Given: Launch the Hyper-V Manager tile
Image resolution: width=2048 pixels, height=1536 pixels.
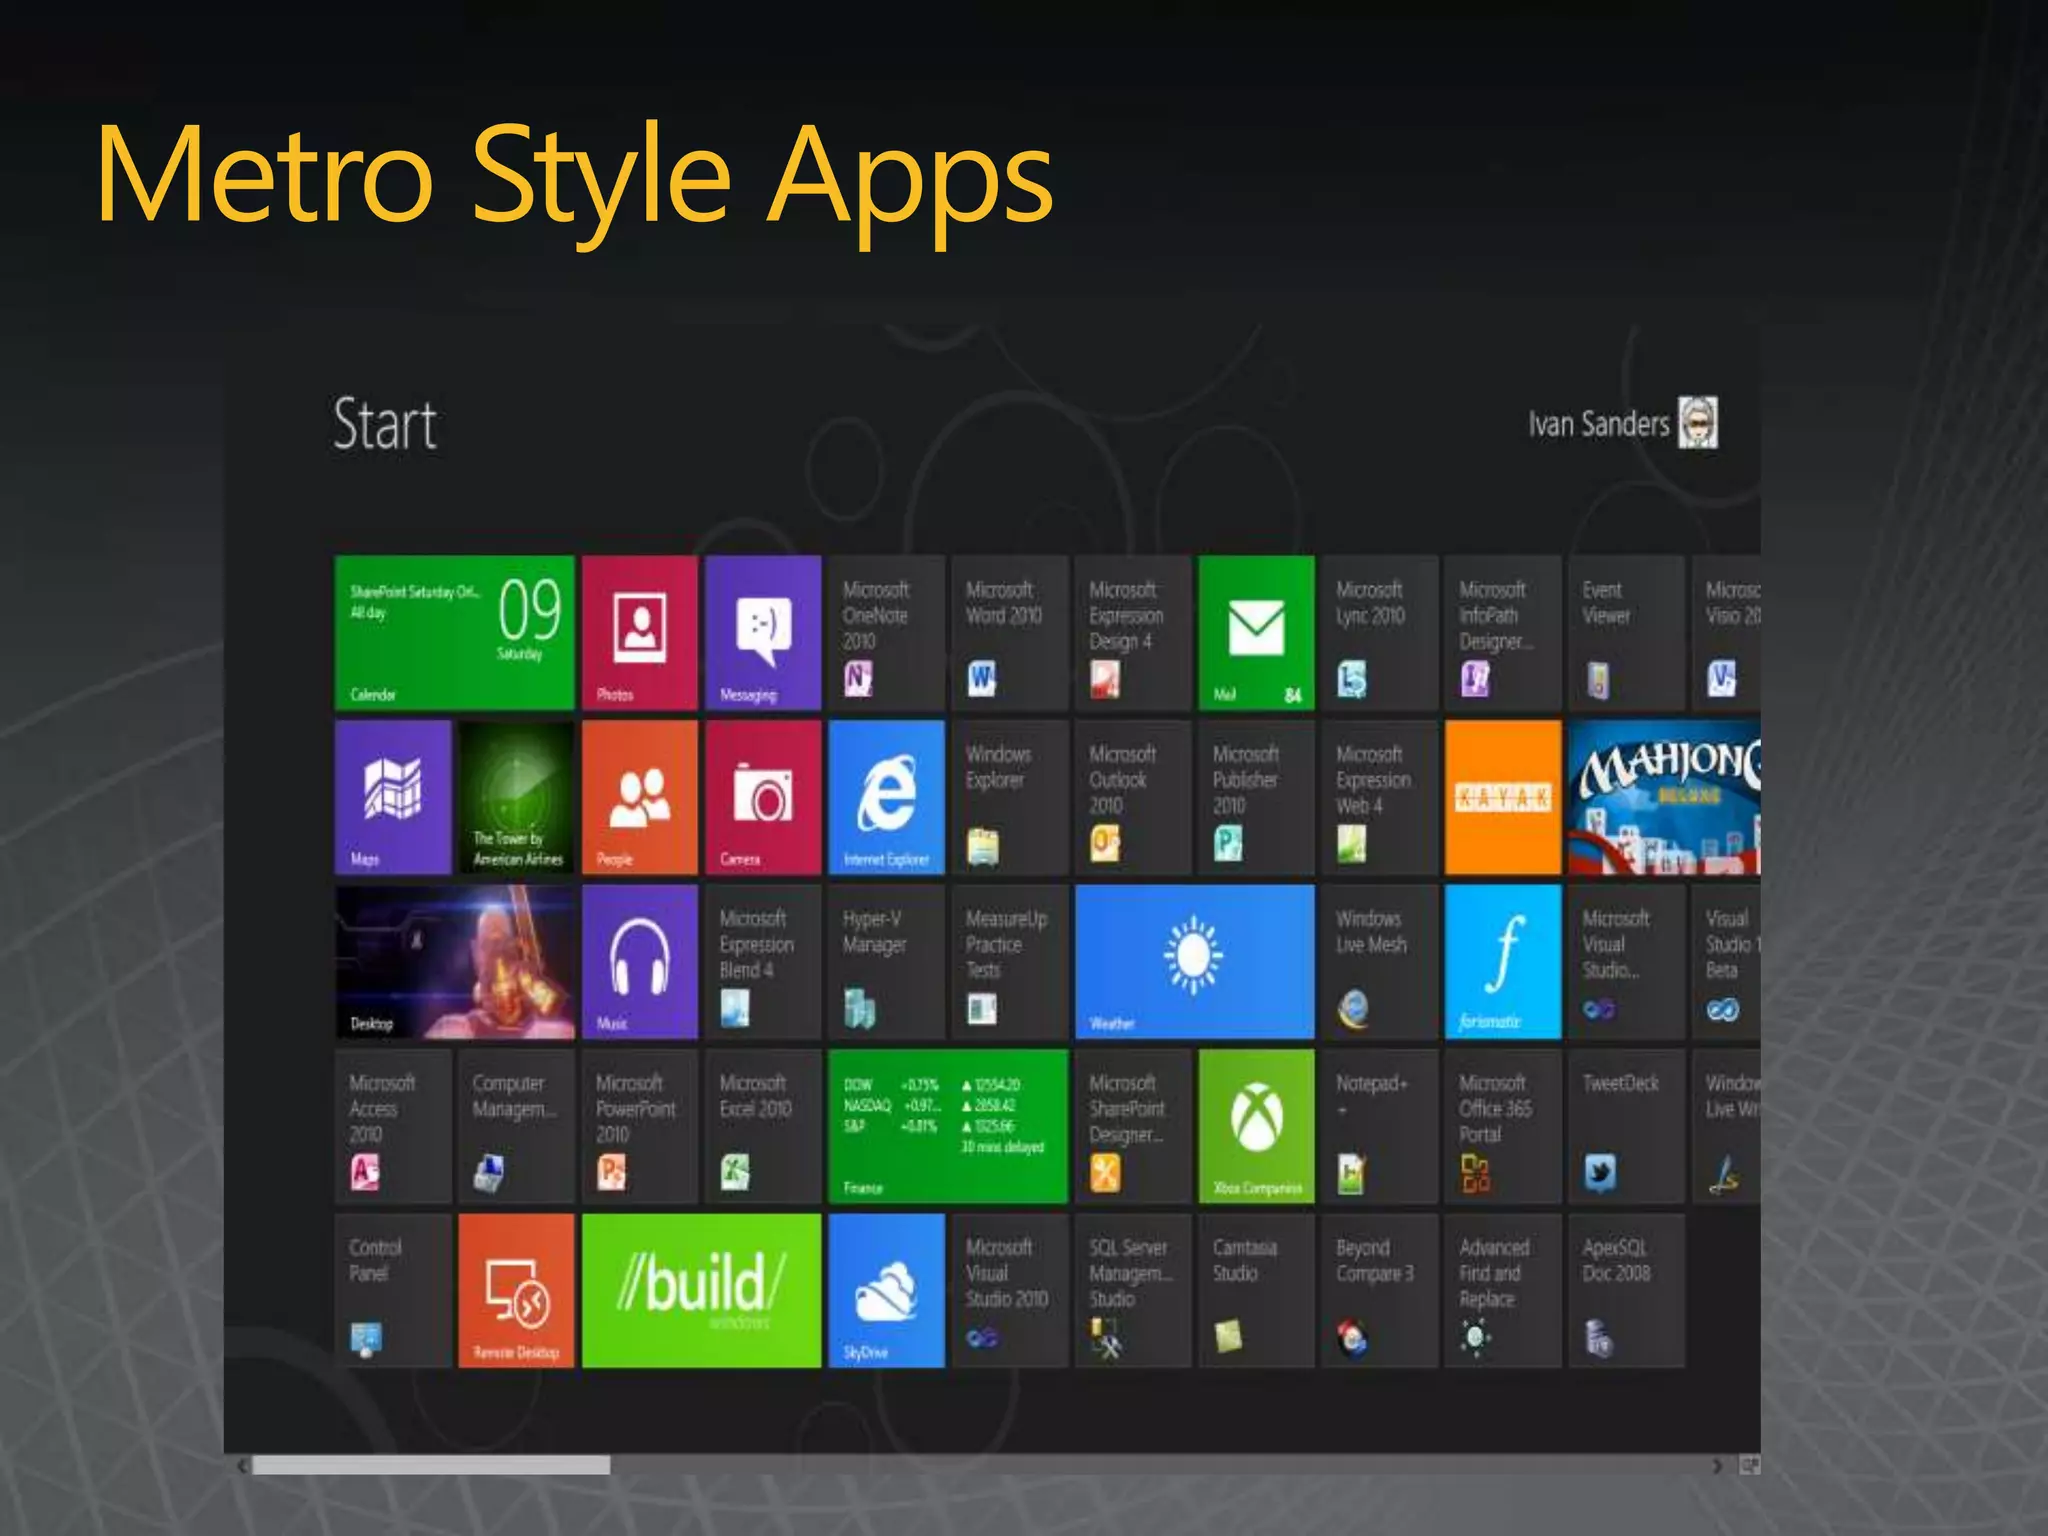Looking at the screenshot, I should tap(886, 962).
